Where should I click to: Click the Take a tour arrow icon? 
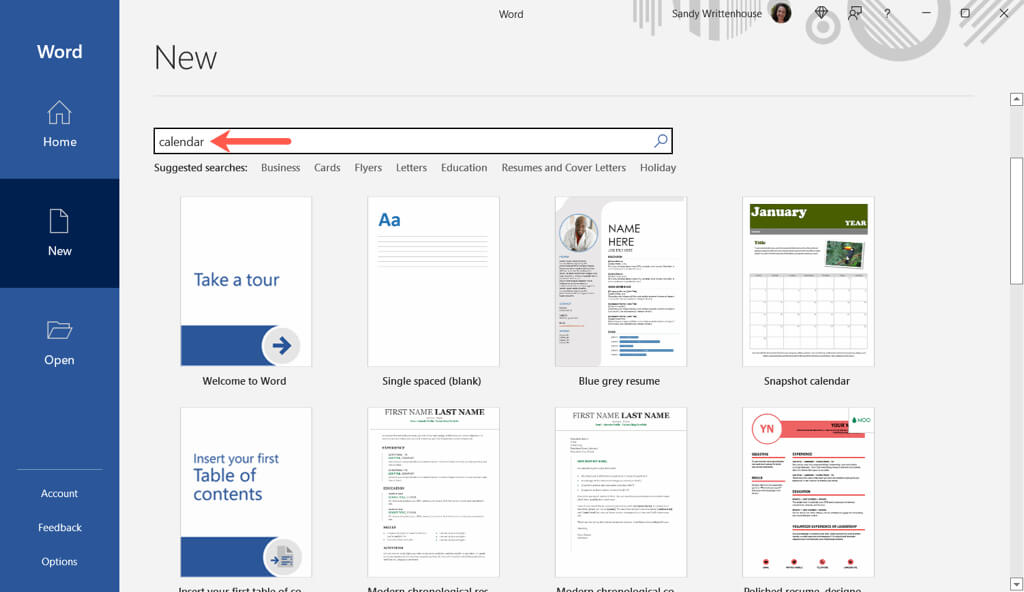(281, 345)
